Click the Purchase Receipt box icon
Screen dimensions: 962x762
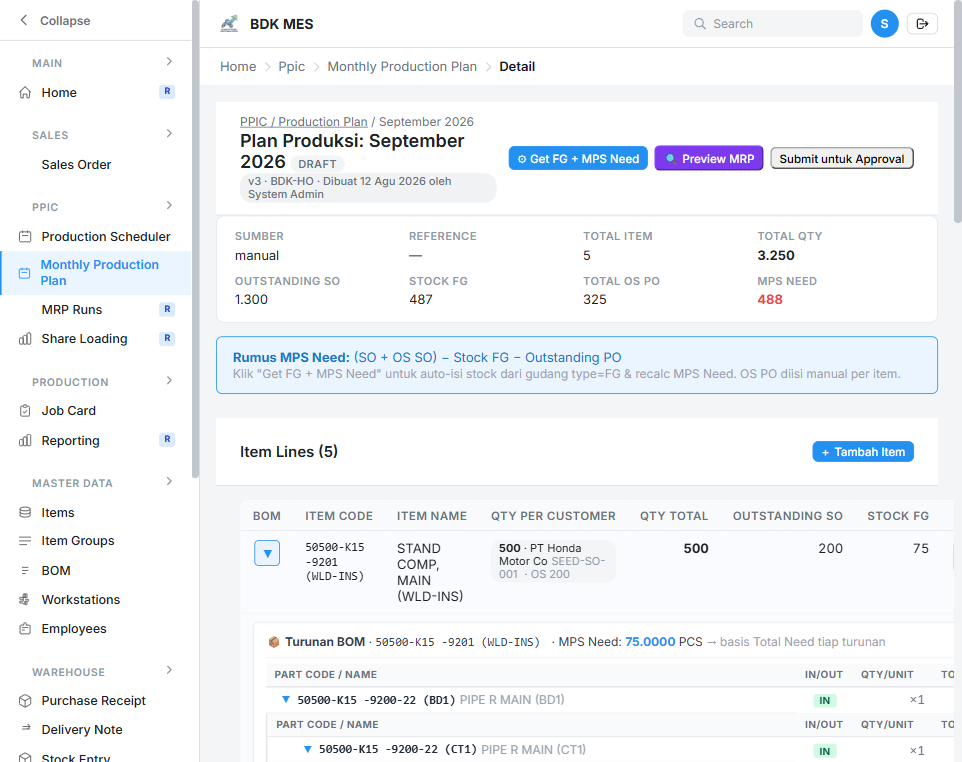point(25,701)
